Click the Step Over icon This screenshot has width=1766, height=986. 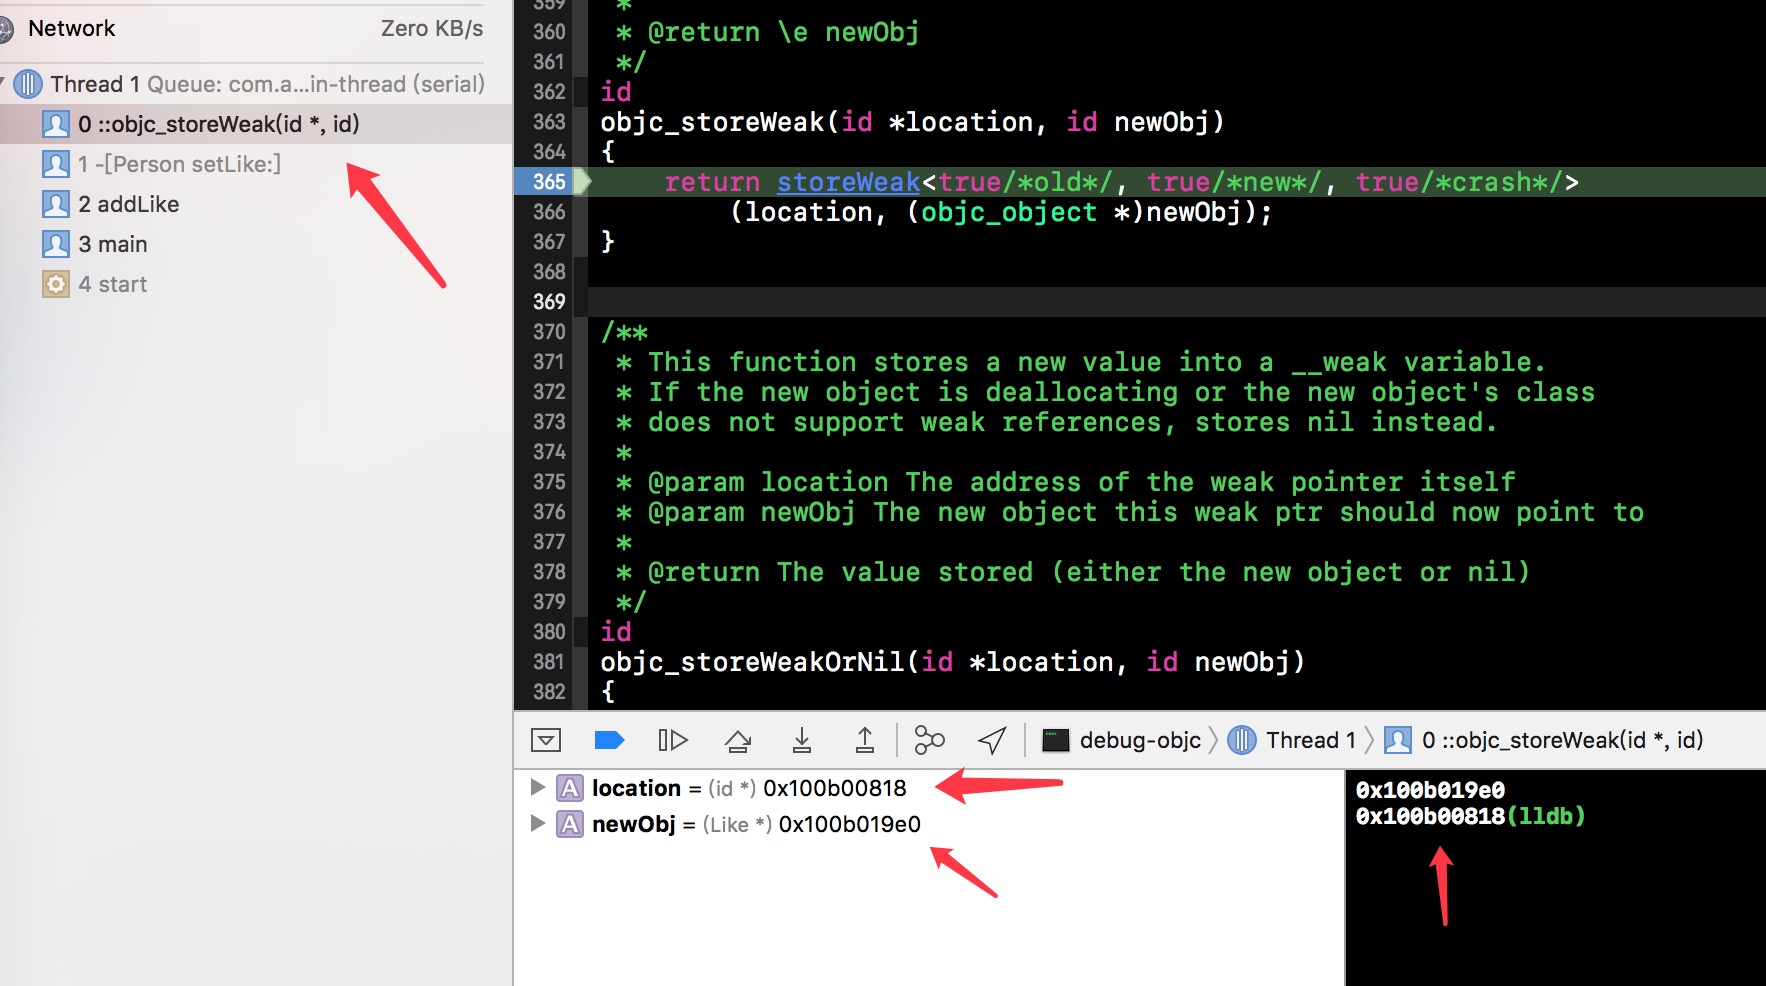(738, 740)
